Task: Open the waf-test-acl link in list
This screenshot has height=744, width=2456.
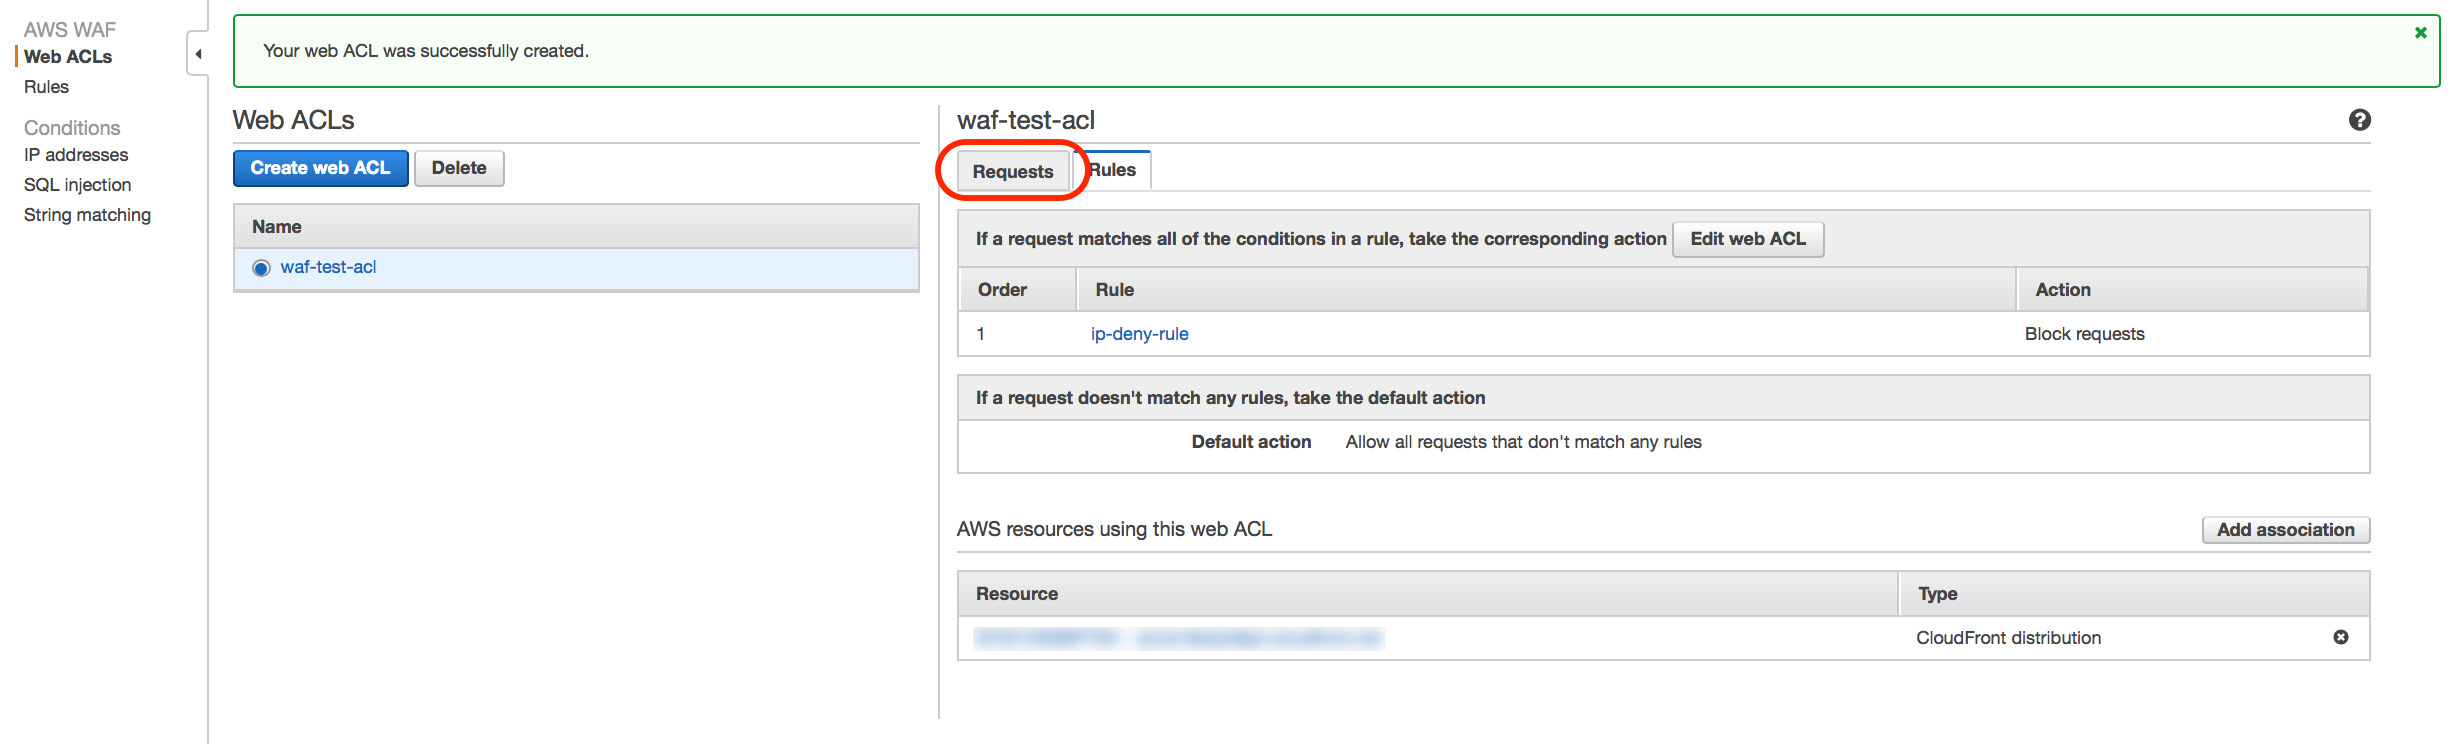Action: click(328, 267)
